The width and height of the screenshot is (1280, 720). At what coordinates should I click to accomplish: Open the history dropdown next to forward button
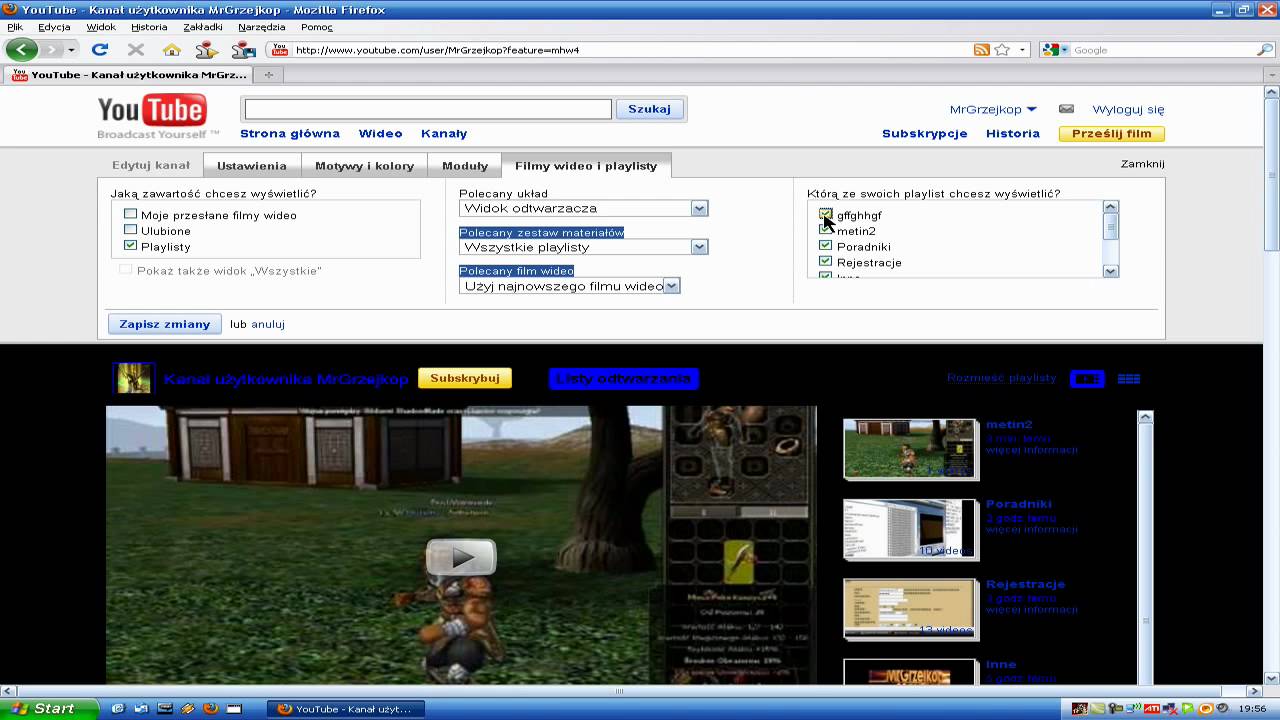pyautogui.click(x=71, y=50)
